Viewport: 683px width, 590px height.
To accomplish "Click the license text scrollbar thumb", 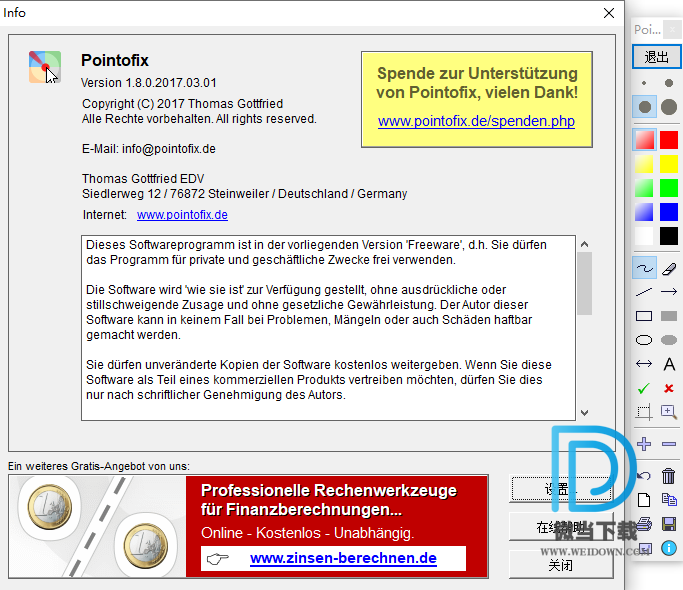I will [x=585, y=283].
